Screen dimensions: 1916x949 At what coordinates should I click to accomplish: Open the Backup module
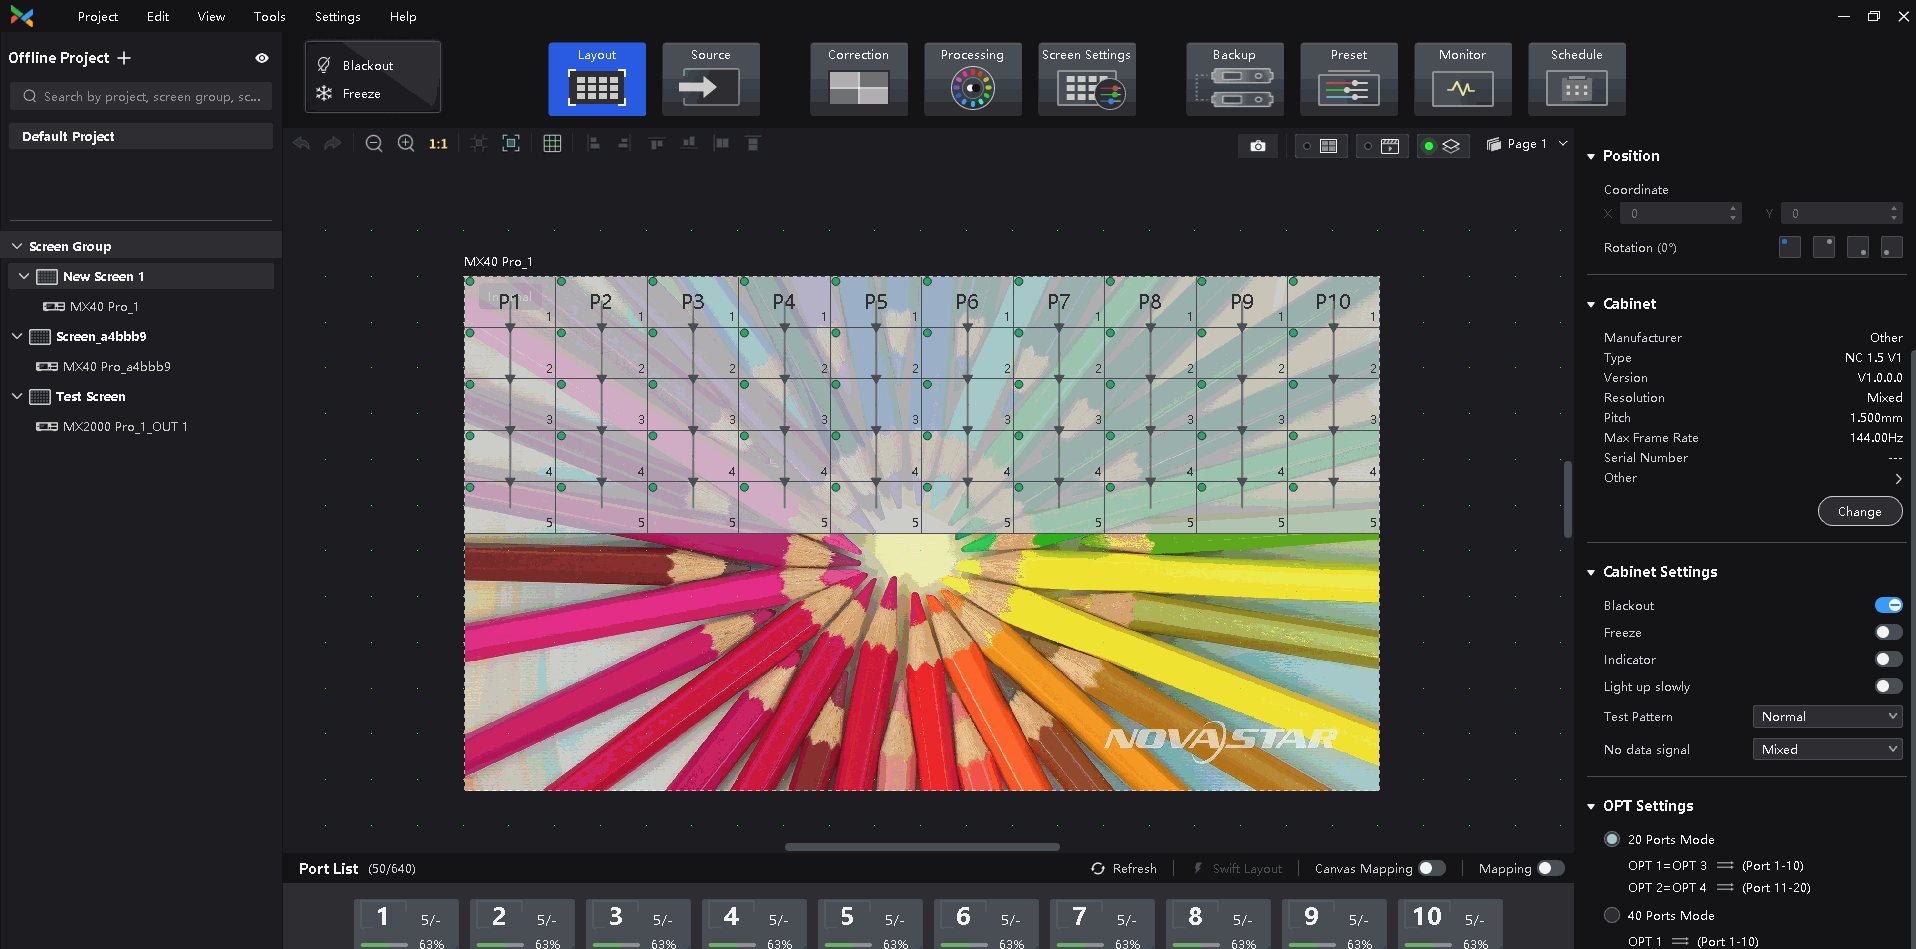[x=1234, y=79]
